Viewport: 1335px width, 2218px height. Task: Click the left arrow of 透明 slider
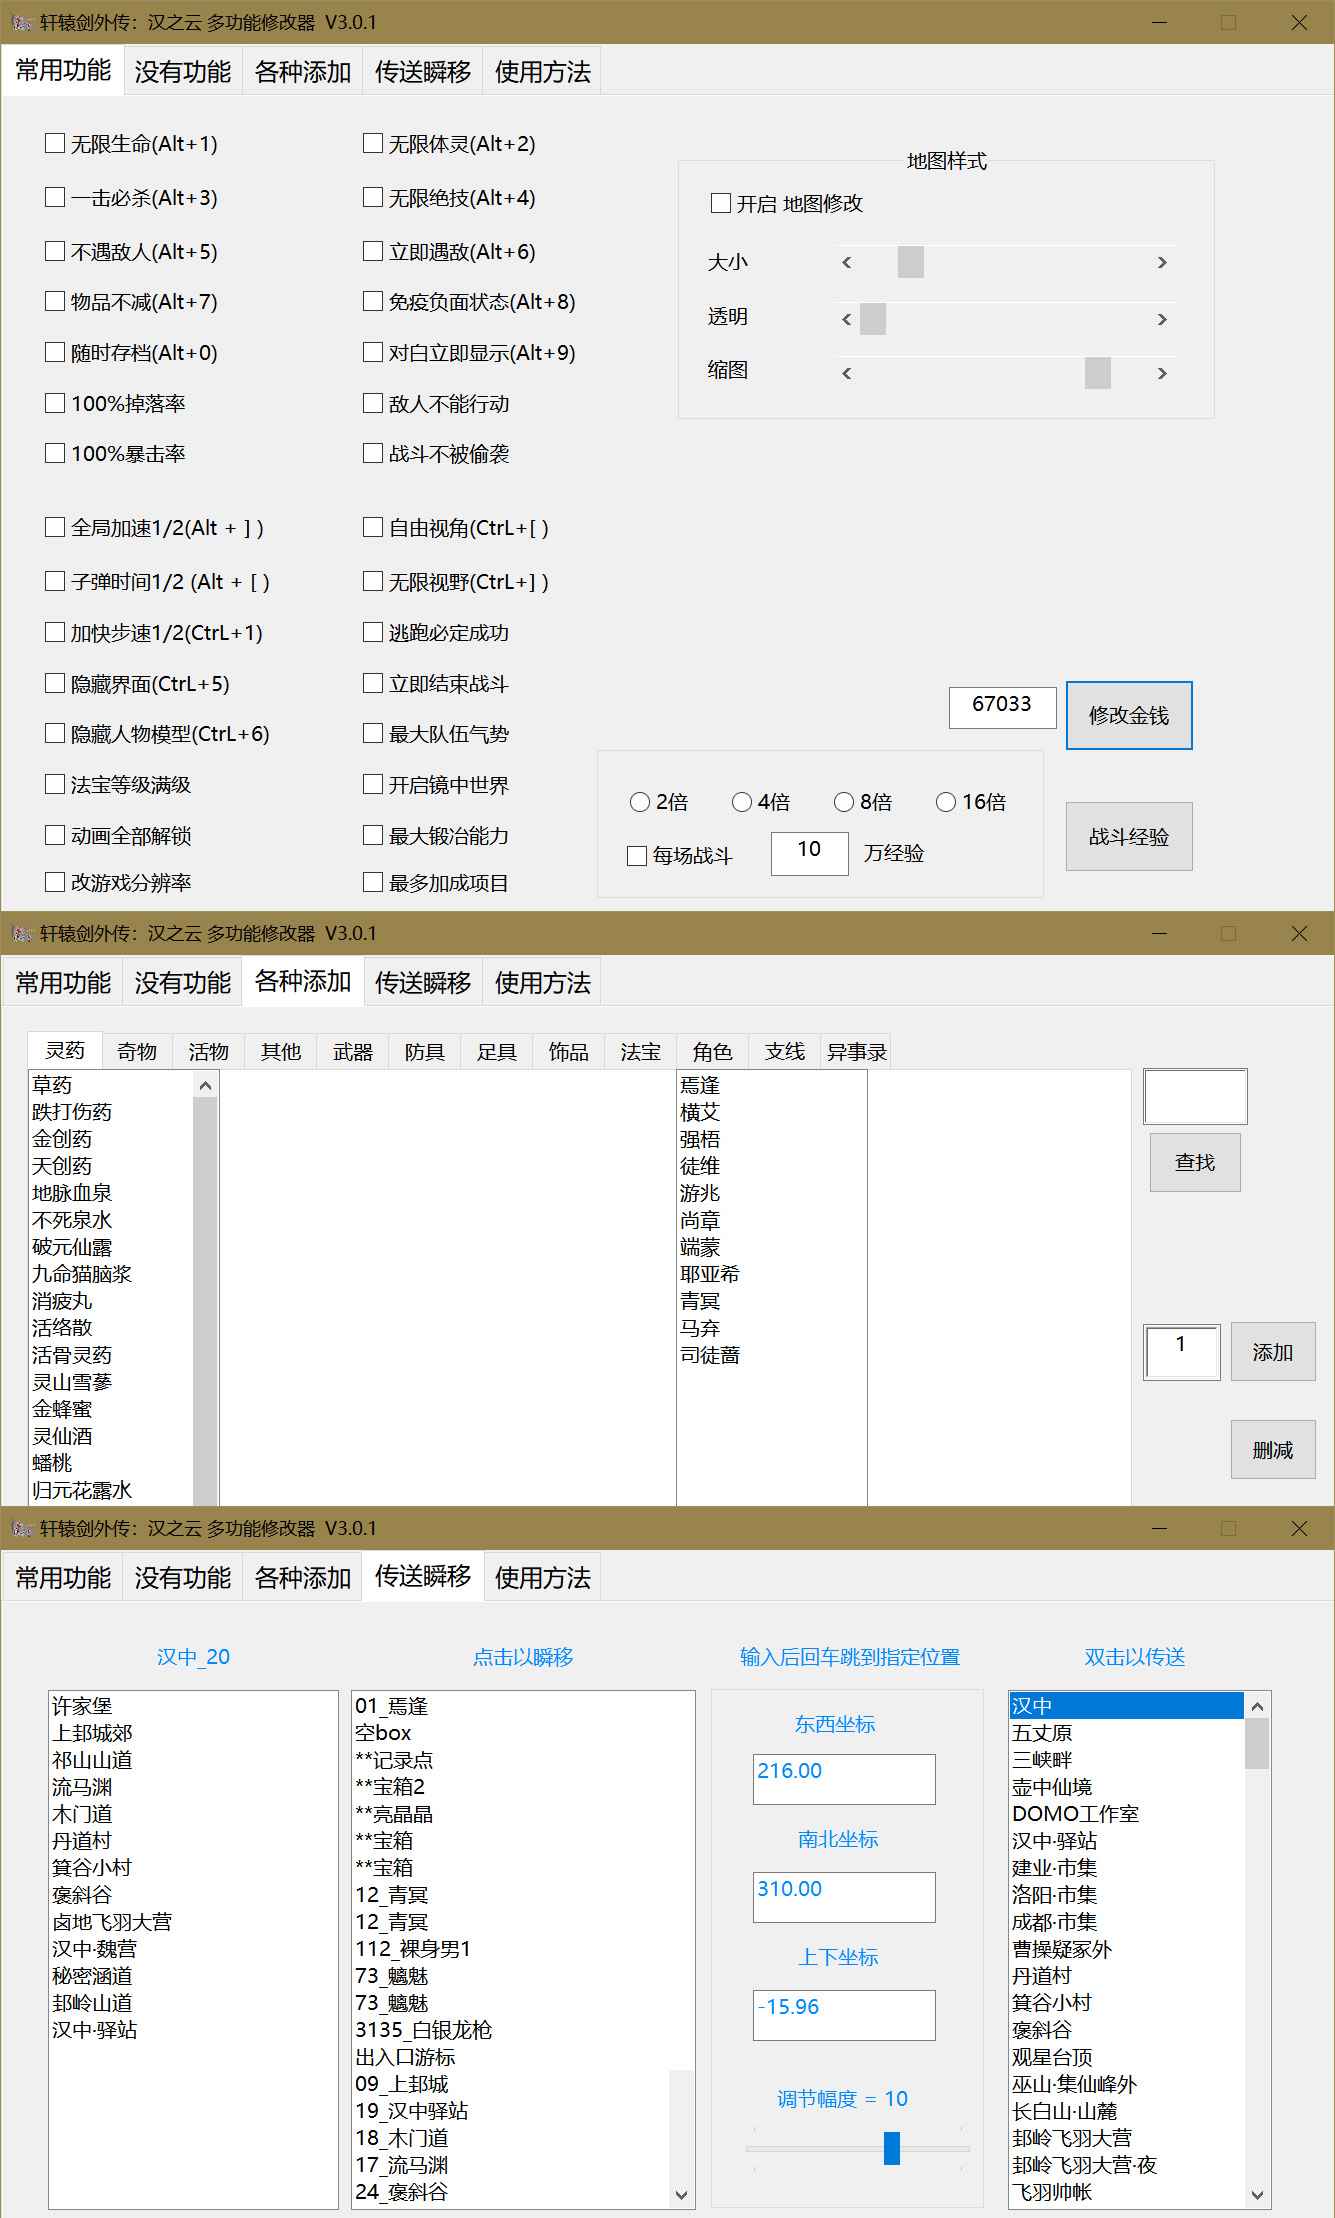click(x=847, y=319)
